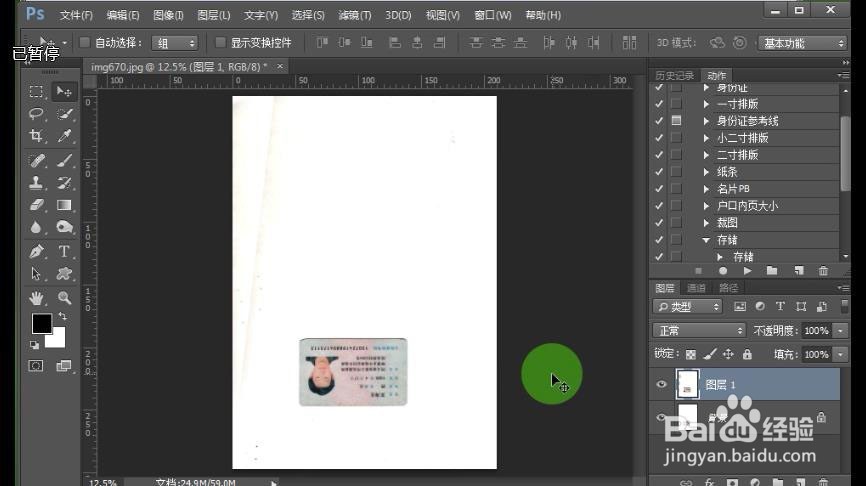866x486 pixels.
Task: Select the Move tool
Action: click(x=64, y=91)
